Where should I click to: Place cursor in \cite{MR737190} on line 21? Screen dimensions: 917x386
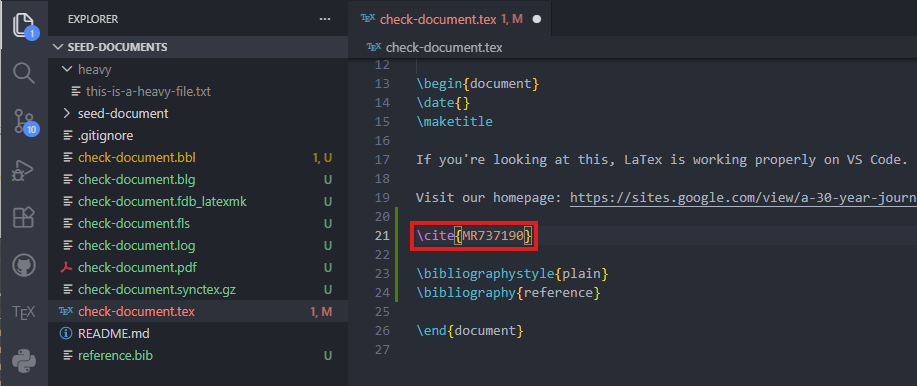pos(474,236)
